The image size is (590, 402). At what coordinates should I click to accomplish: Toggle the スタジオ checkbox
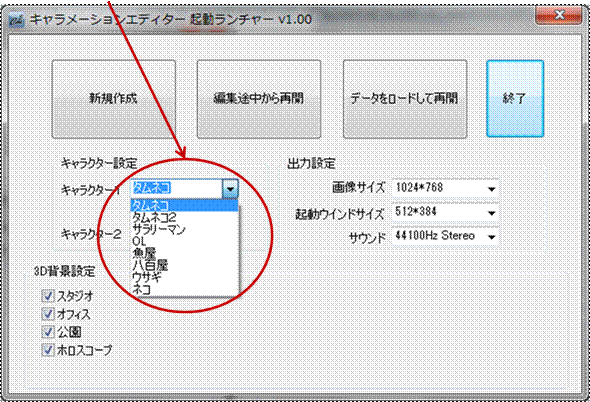click(x=48, y=296)
